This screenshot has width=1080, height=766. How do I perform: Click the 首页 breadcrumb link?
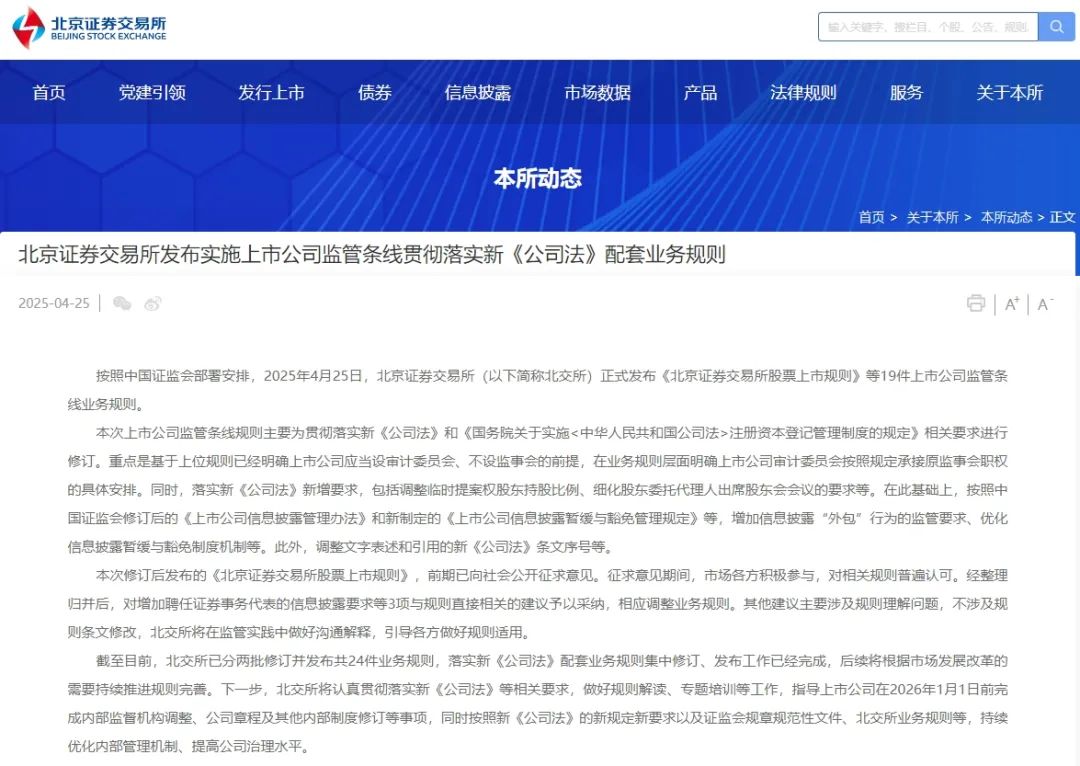[870, 216]
